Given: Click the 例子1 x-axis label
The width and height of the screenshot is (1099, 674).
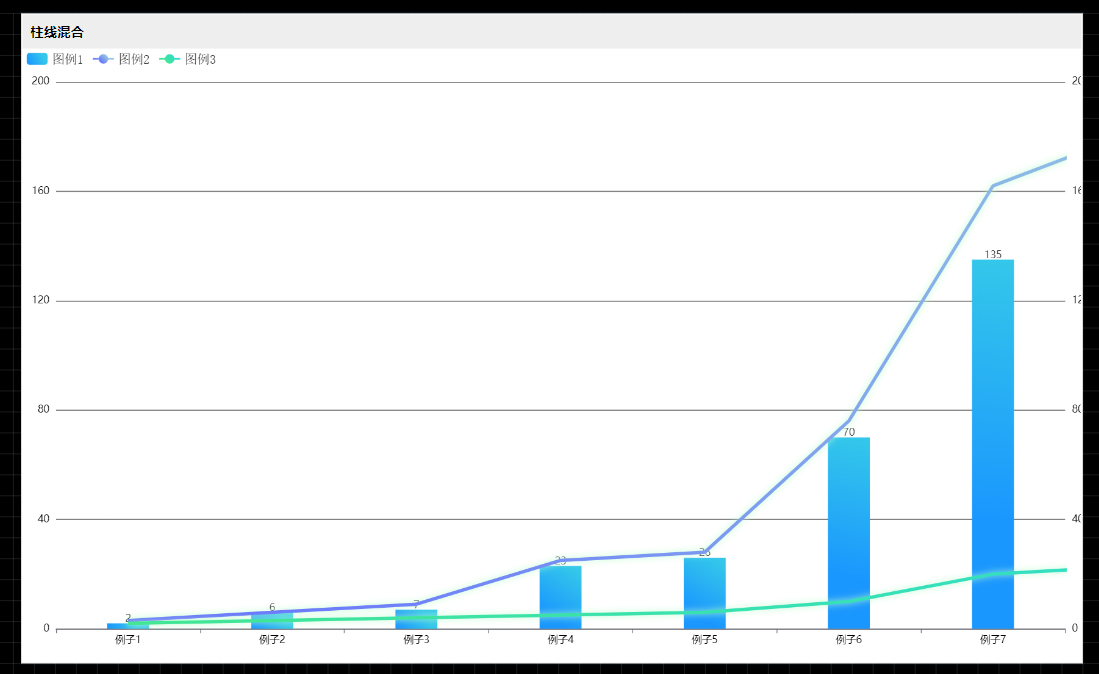Looking at the screenshot, I should tap(128, 640).
